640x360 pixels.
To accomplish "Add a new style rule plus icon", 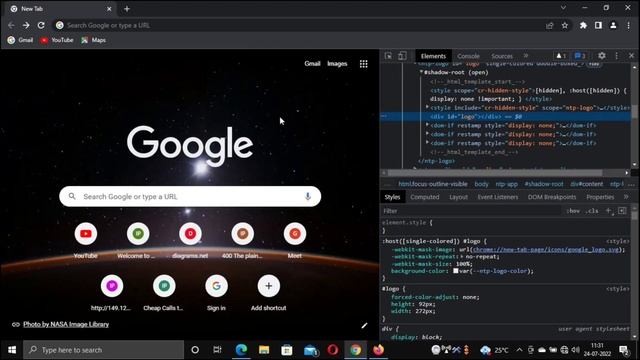I will pos(609,211).
